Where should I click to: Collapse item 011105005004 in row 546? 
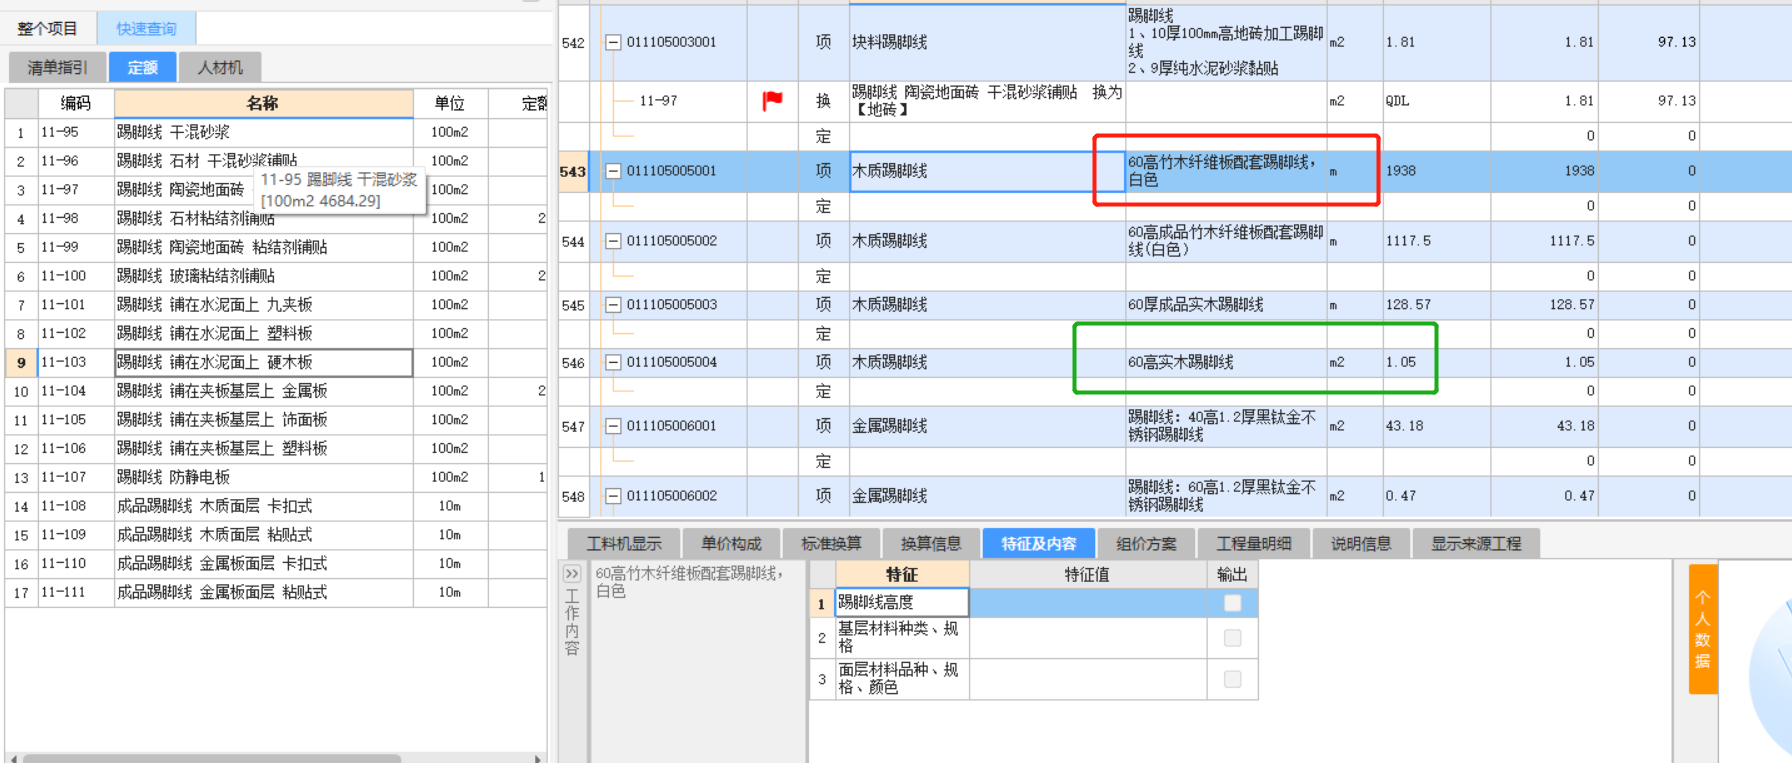coord(613,362)
